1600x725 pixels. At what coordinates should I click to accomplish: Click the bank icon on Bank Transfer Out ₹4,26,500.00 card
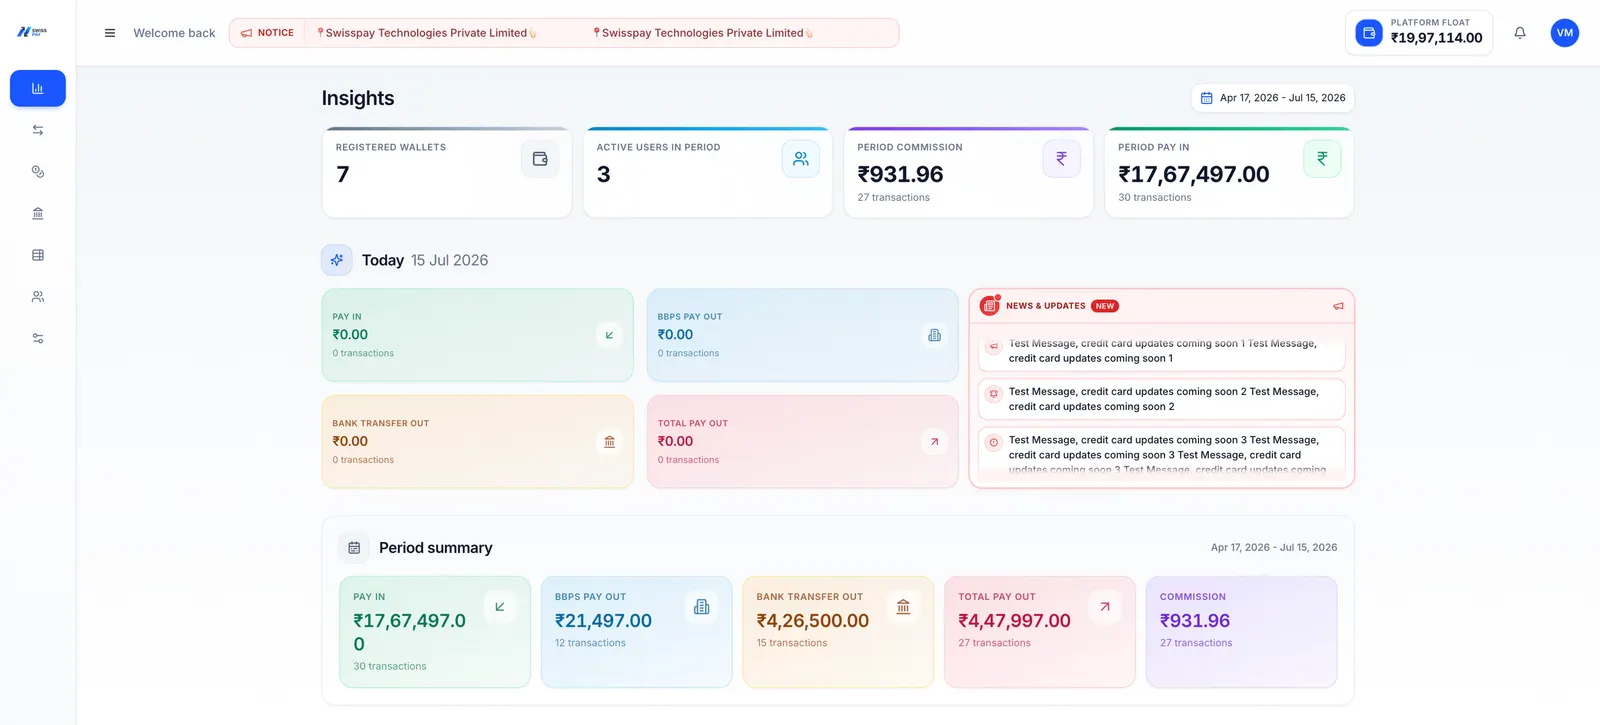(x=903, y=607)
